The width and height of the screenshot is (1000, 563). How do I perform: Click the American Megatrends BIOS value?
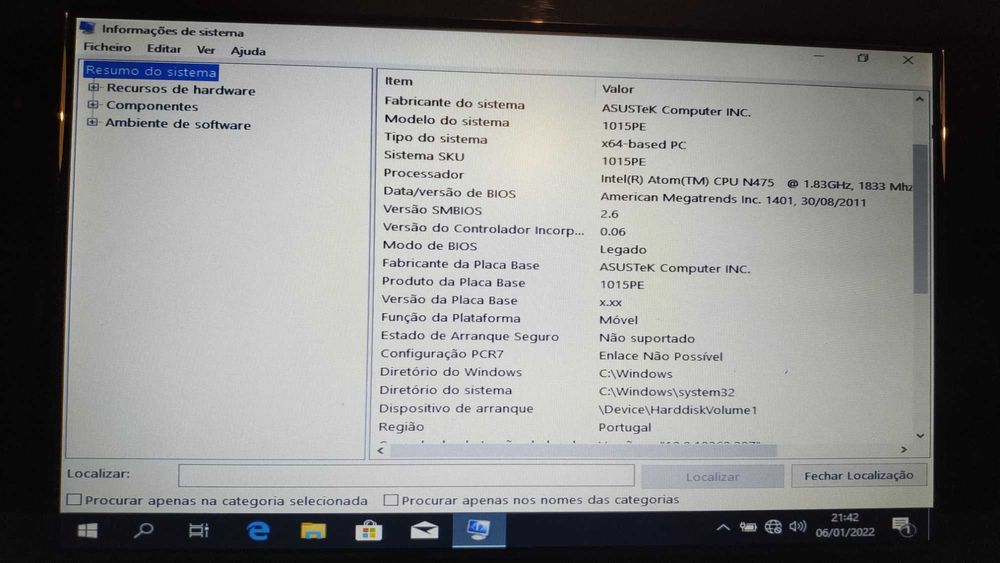tap(733, 200)
